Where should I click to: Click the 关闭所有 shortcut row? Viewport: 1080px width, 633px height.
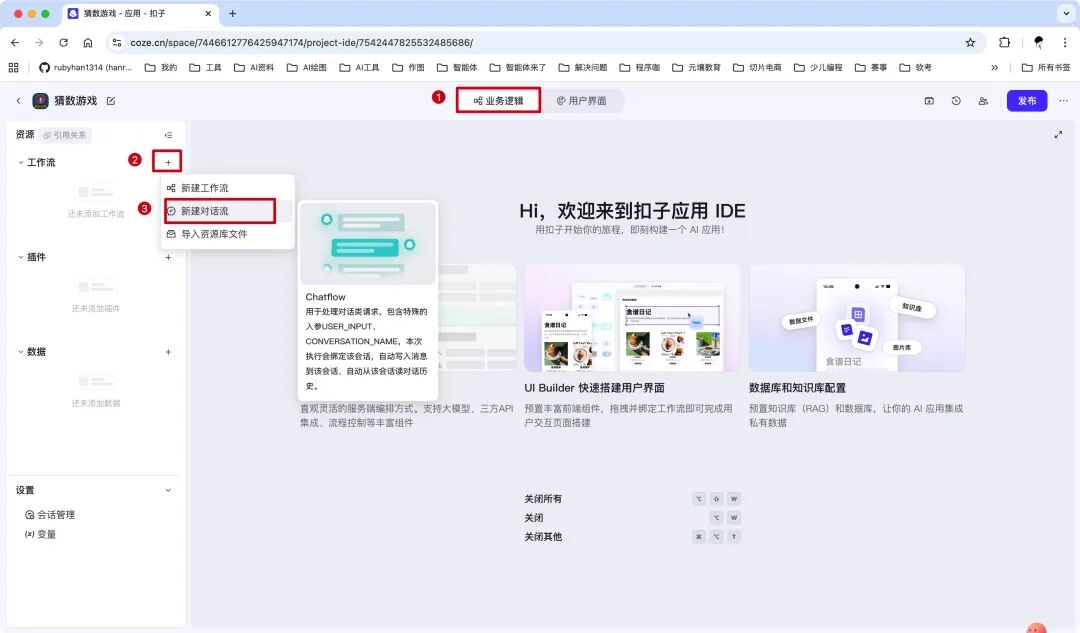[632, 499]
